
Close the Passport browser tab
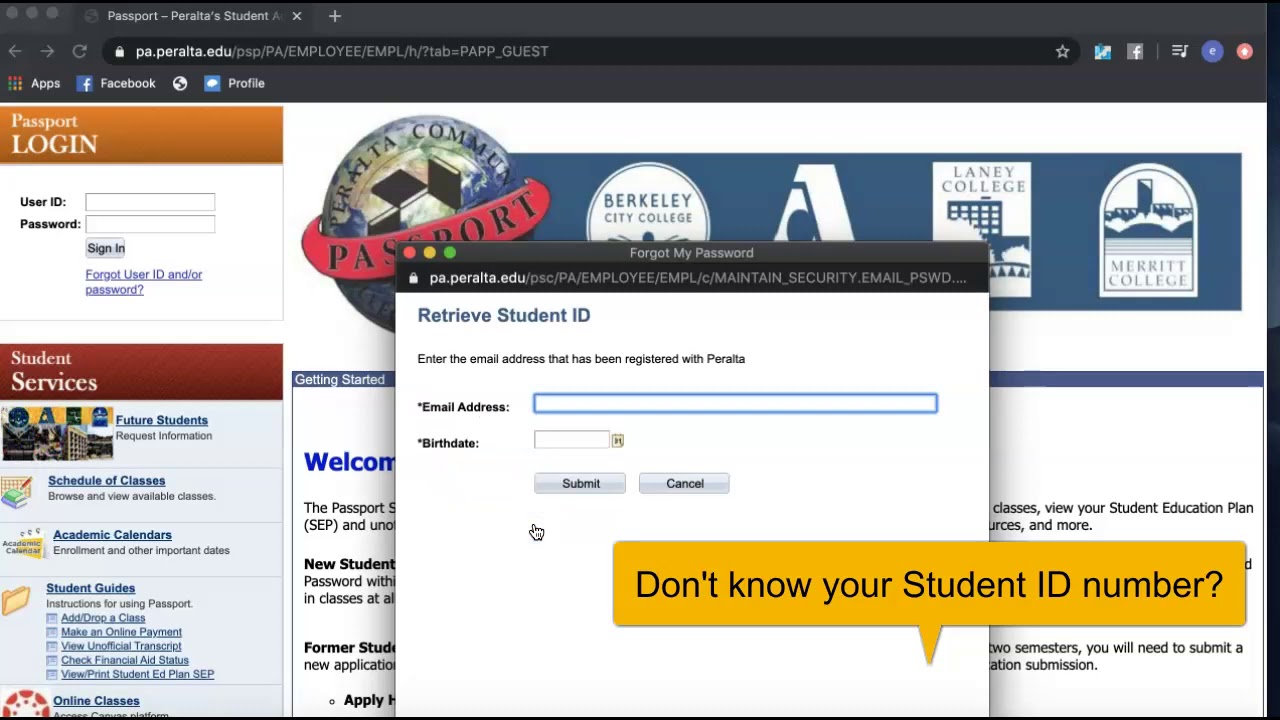[297, 16]
